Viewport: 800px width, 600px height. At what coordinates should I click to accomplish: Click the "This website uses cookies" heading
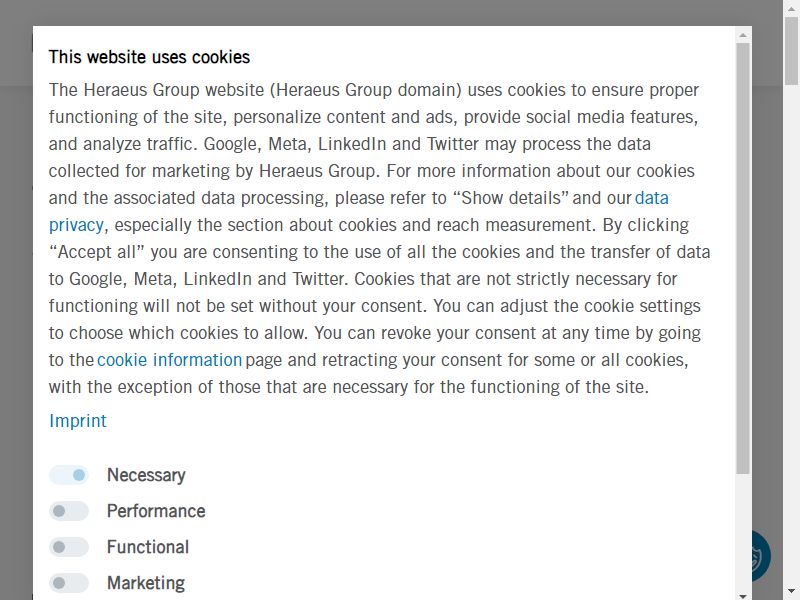(149, 57)
